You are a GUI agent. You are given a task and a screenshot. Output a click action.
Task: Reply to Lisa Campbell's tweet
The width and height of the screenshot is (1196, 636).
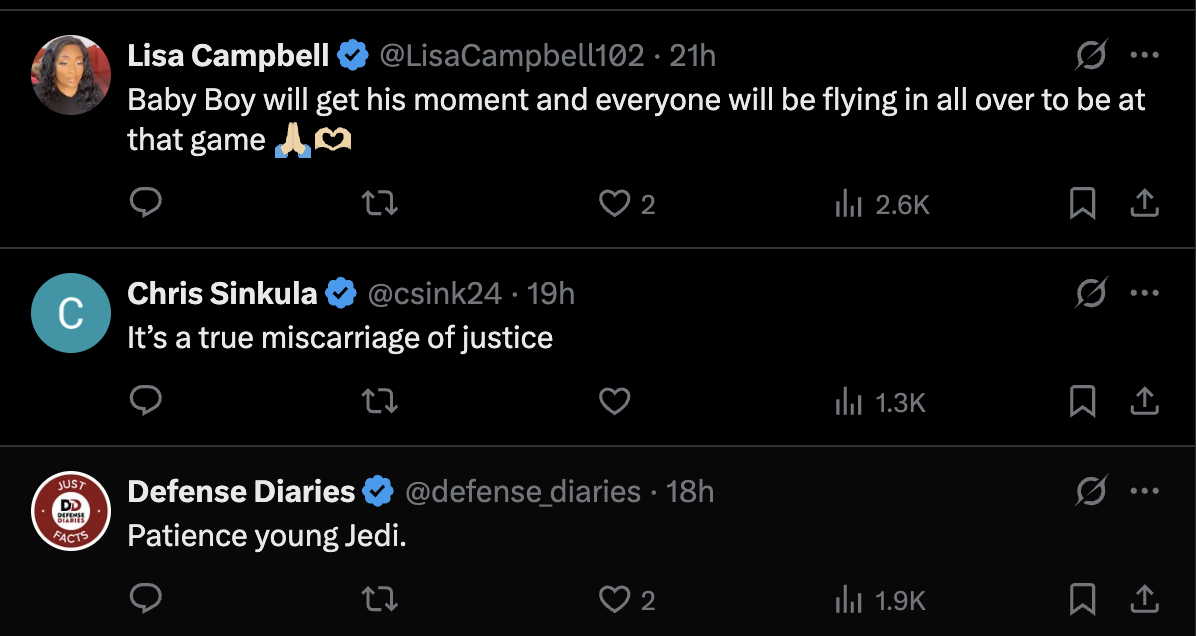(x=146, y=204)
